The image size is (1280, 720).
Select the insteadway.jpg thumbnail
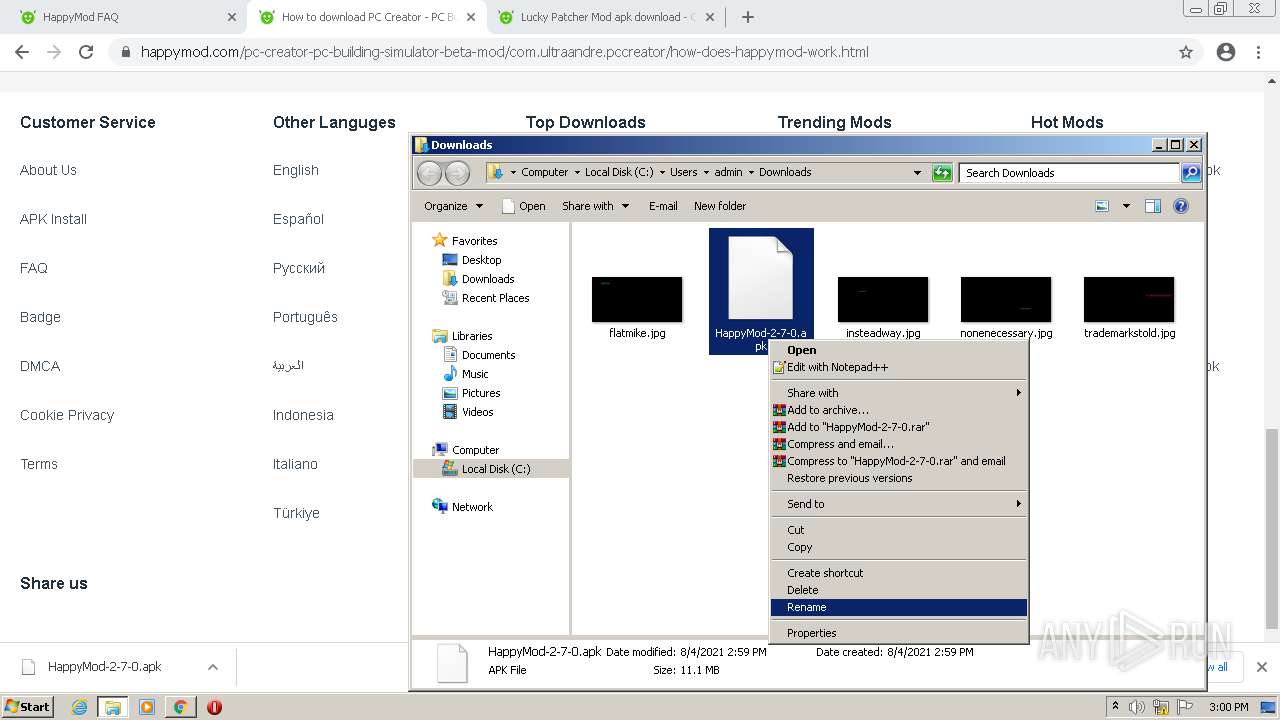tap(883, 299)
